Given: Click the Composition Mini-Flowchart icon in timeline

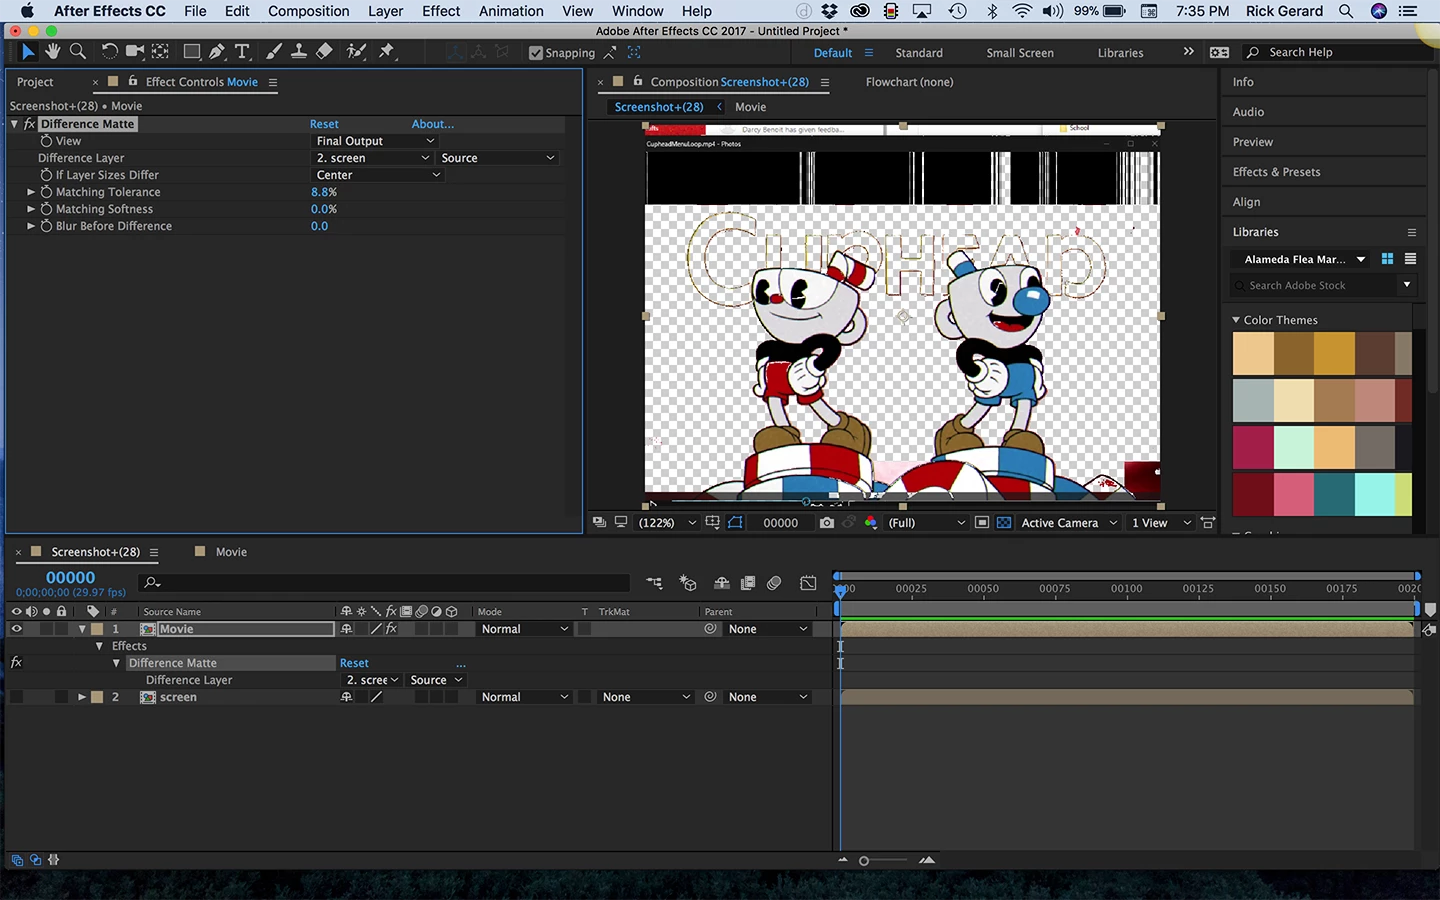Looking at the screenshot, I should [654, 583].
